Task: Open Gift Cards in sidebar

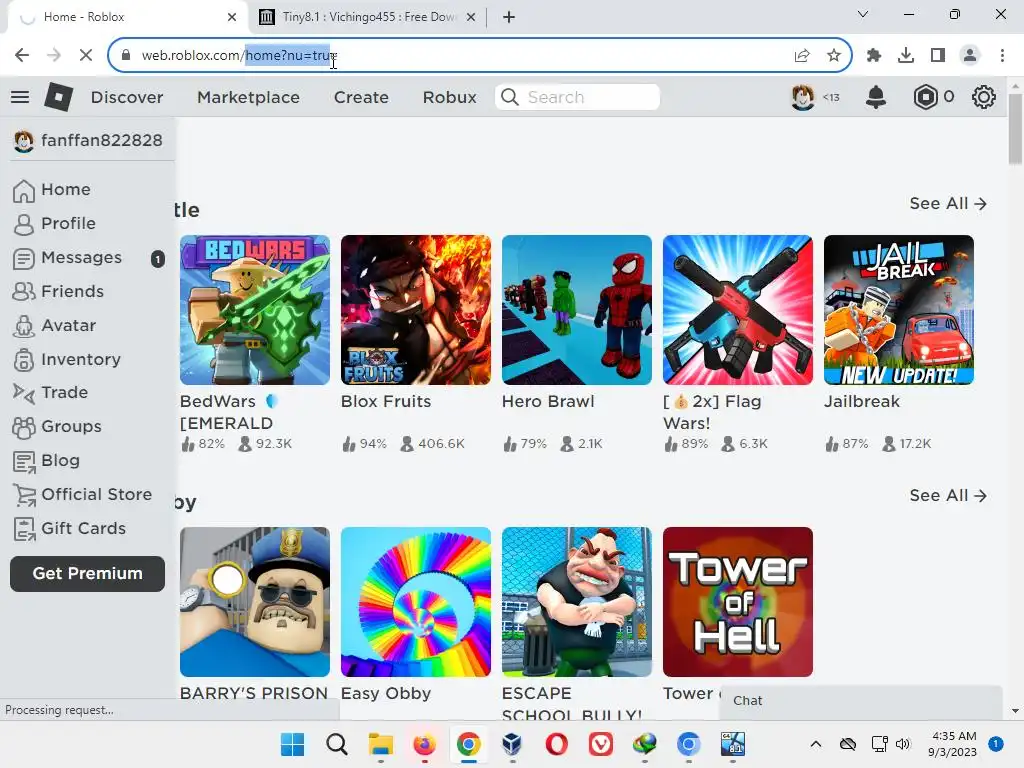Action: pos(70,528)
